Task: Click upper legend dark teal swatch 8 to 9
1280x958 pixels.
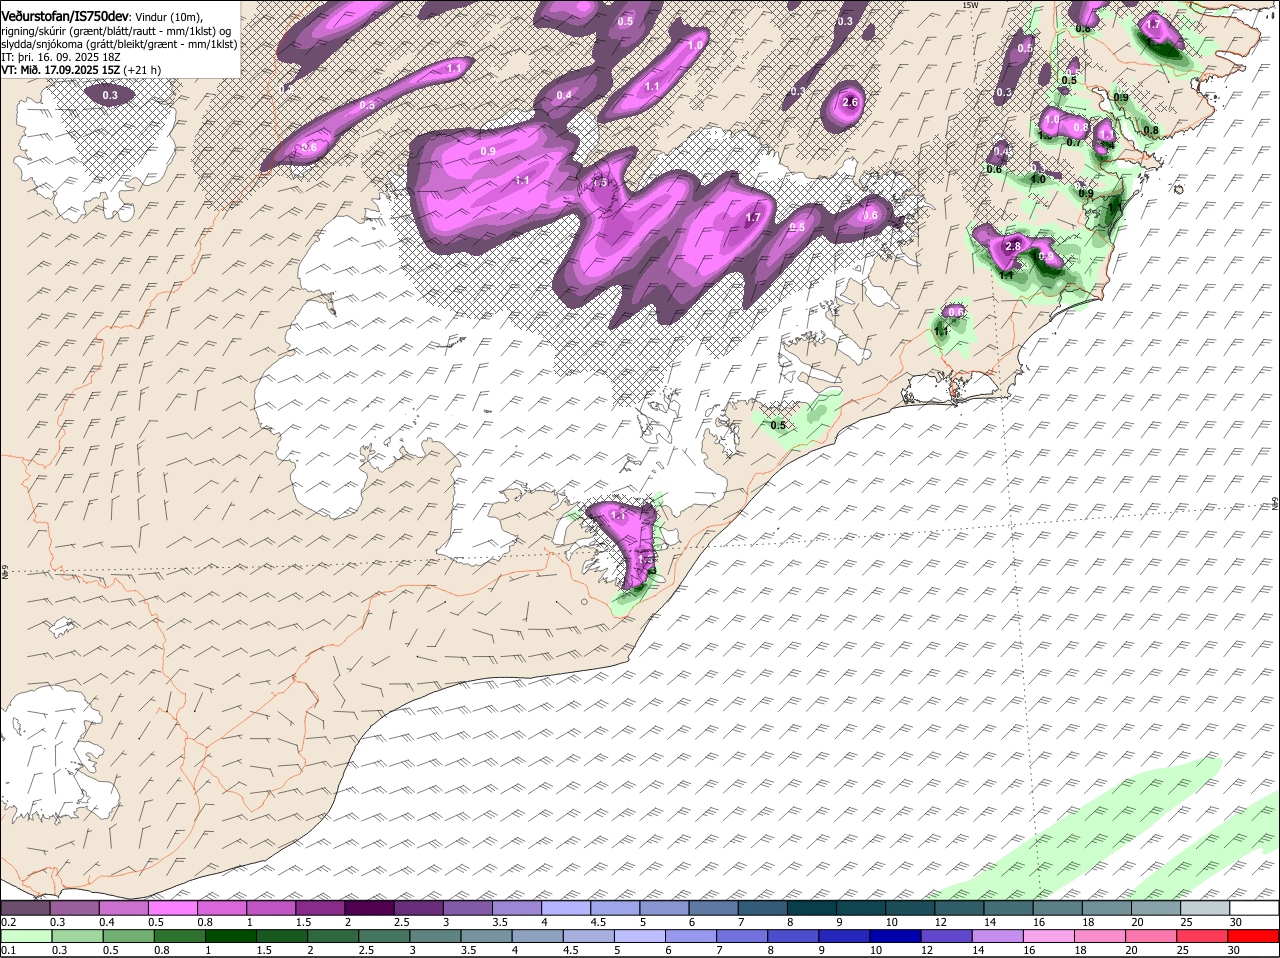Action: tap(813, 908)
